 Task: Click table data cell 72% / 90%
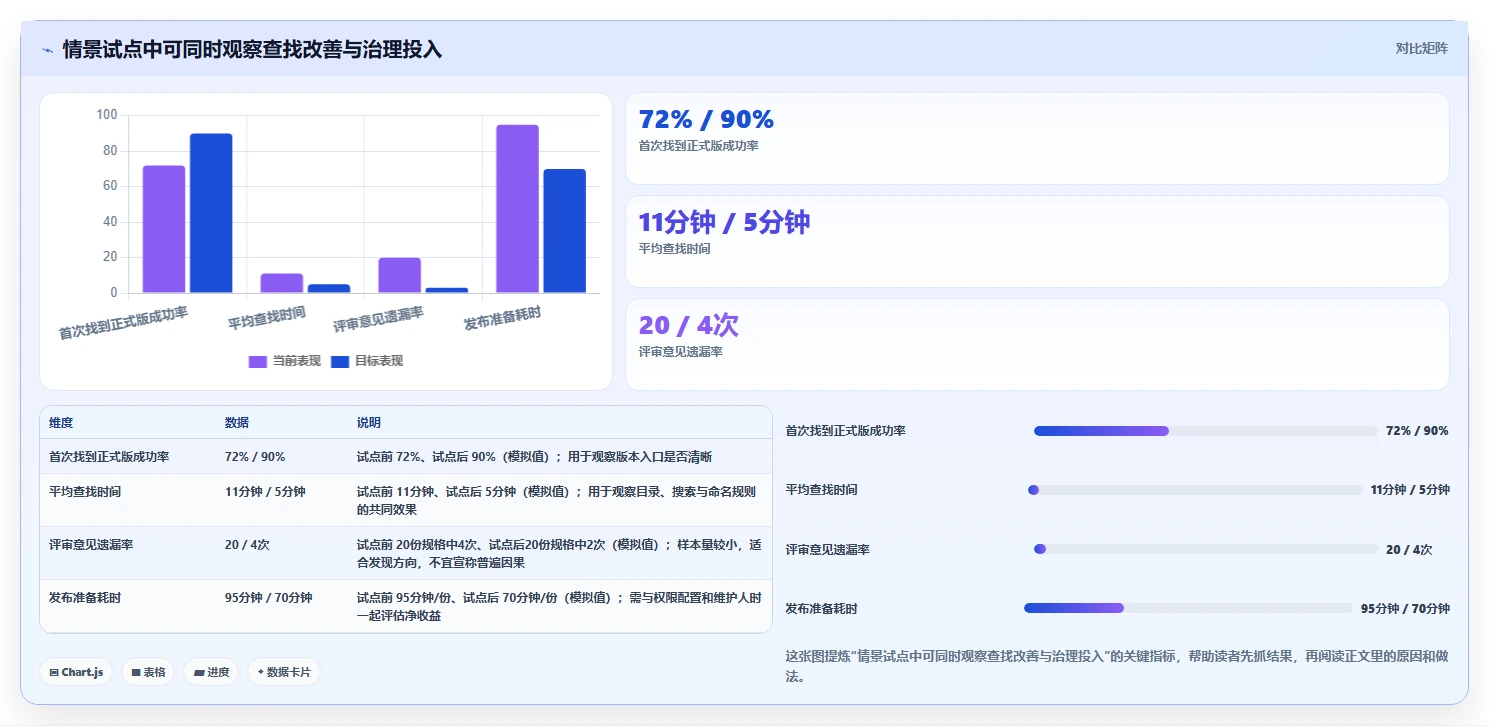255,457
